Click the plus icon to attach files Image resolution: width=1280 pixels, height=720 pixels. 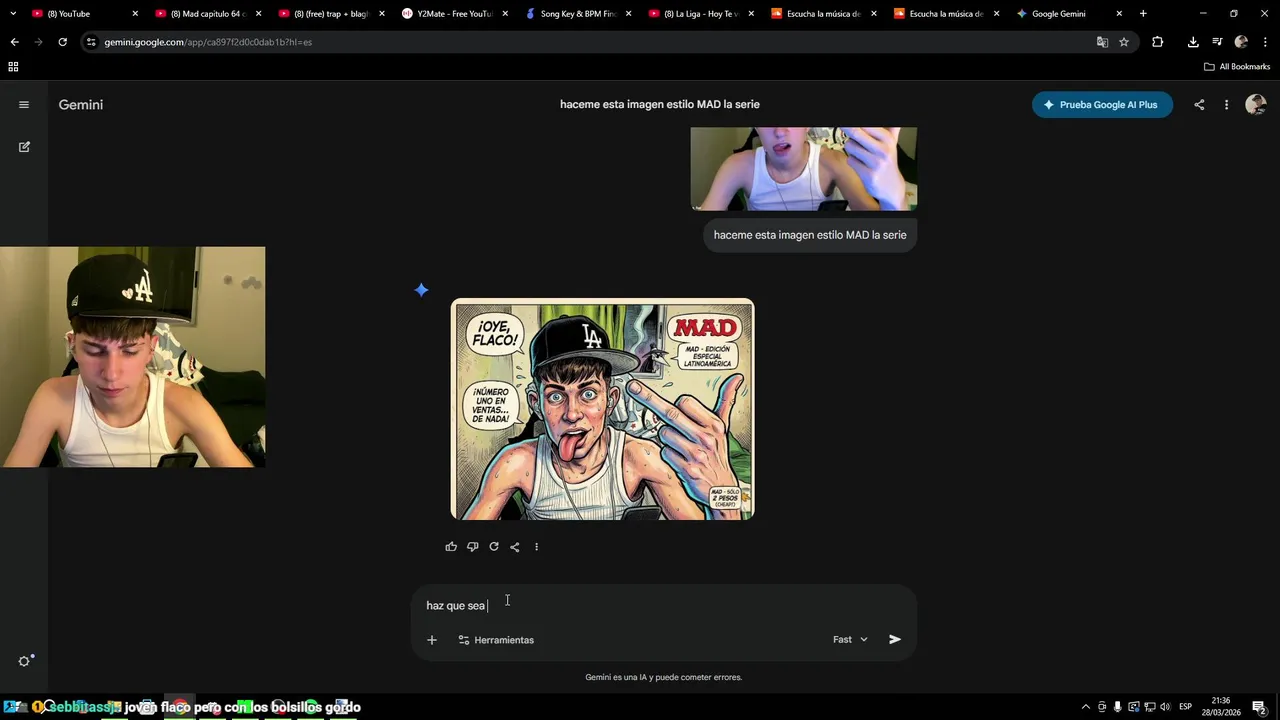coord(432,640)
